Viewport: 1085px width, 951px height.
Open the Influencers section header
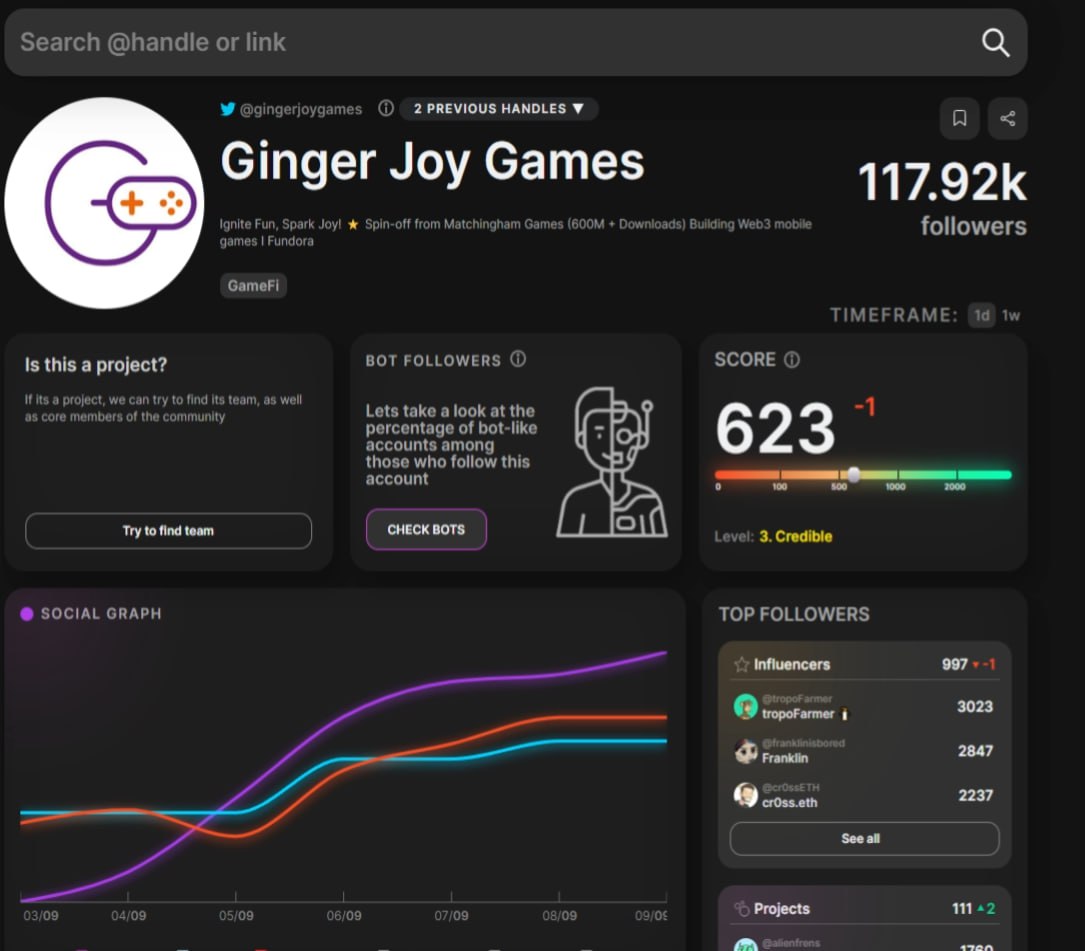pyautogui.click(x=864, y=664)
